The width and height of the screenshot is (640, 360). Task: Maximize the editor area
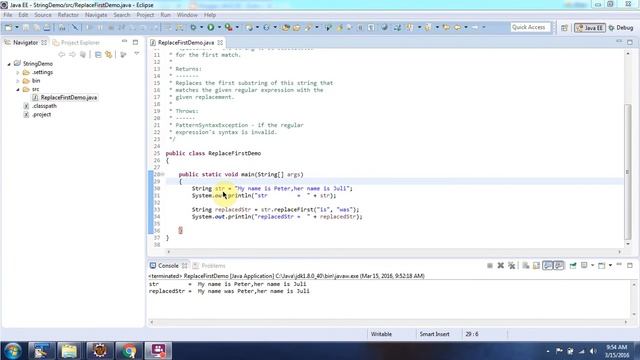(630, 42)
